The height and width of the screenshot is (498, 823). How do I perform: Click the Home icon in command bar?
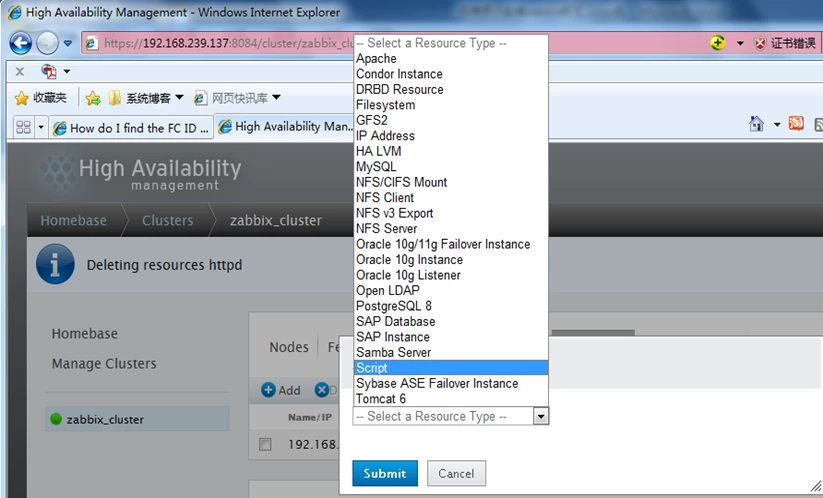click(756, 124)
